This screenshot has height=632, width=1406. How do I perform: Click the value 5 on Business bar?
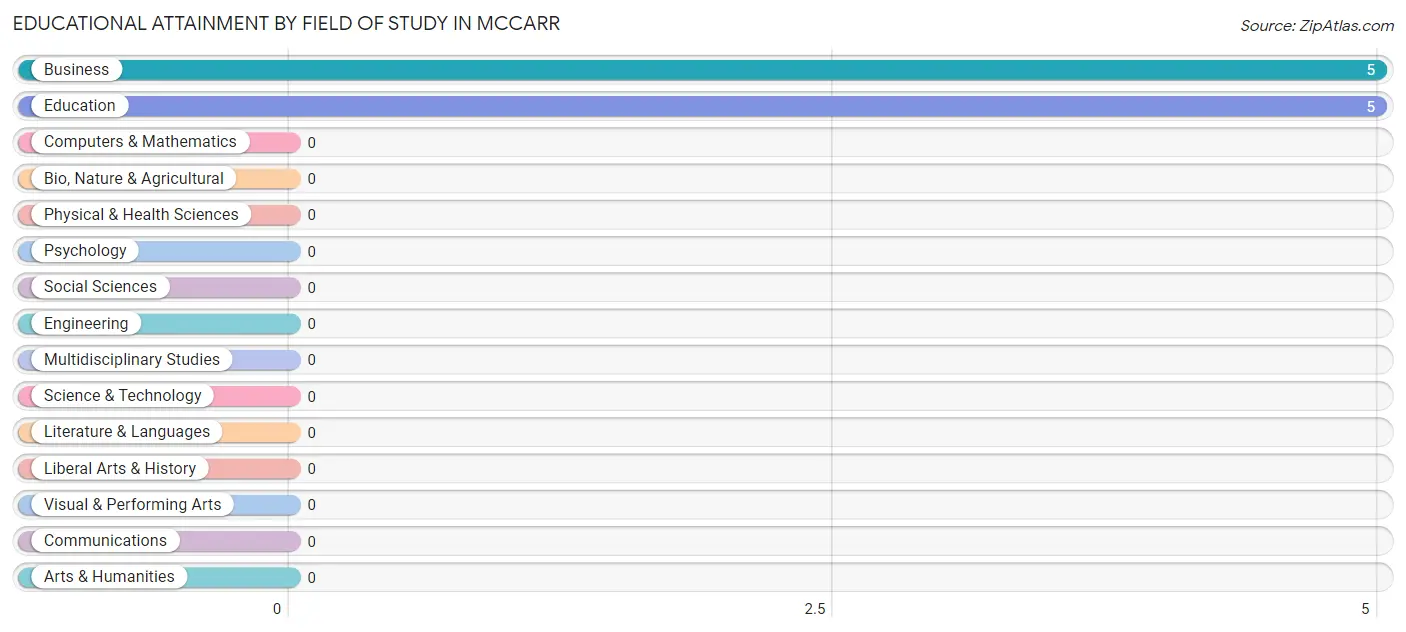tap(1371, 70)
